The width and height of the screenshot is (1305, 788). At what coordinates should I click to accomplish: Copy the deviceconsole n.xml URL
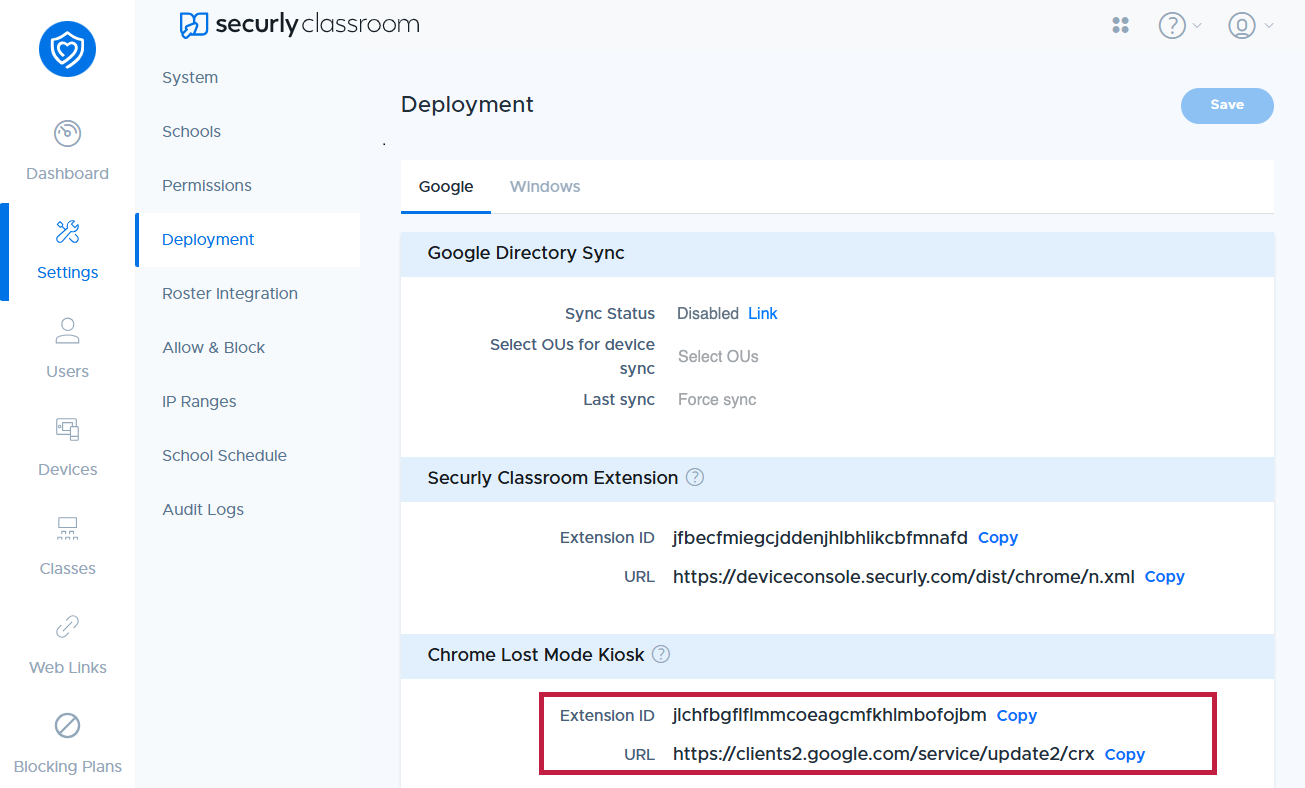[1164, 576]
